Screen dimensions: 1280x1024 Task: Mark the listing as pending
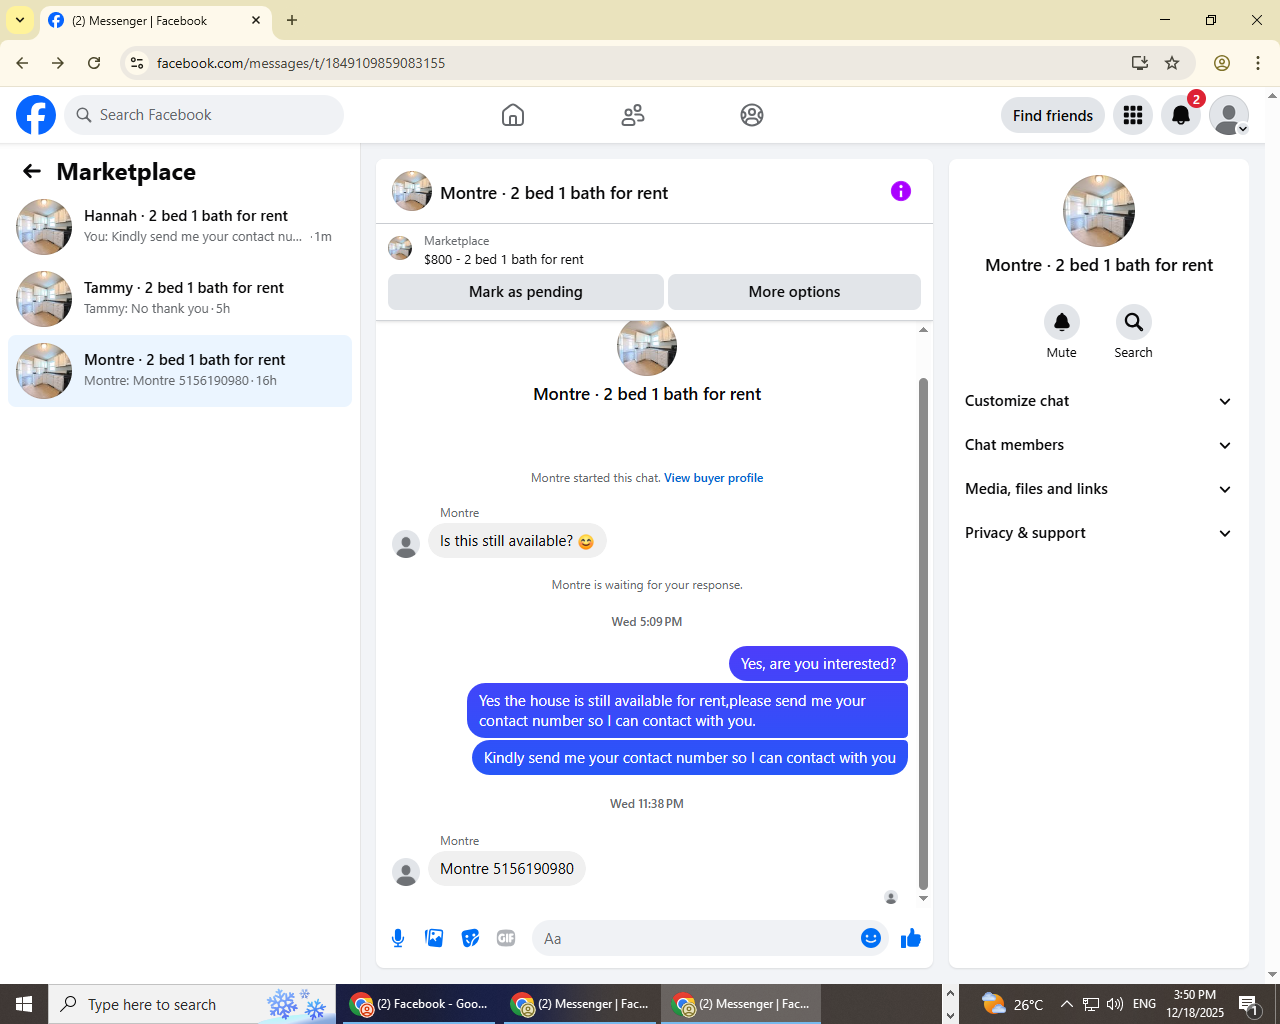coord(526,292)
